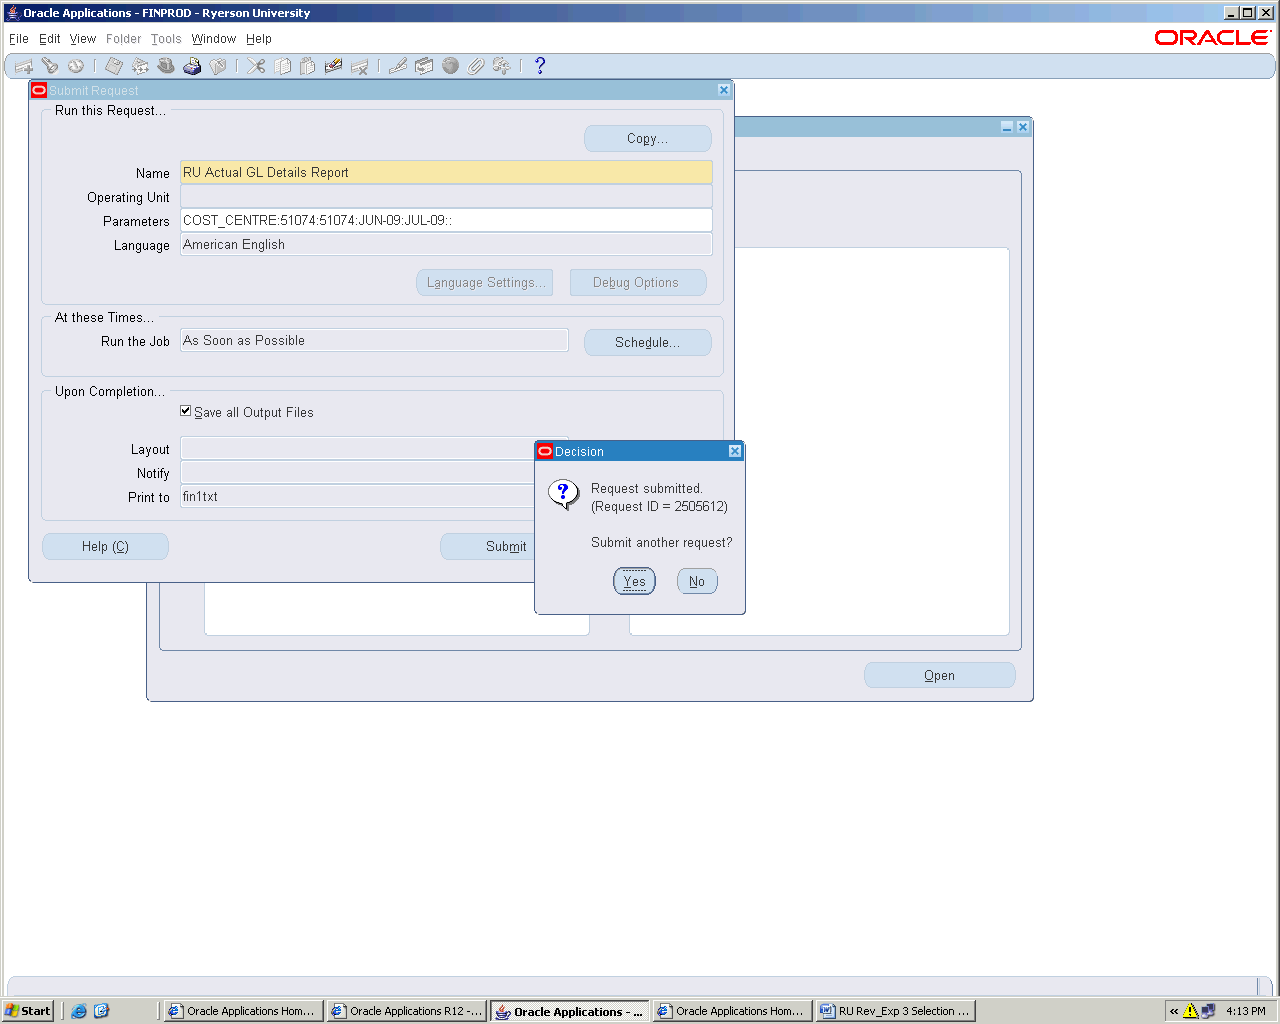The width and height of the screenshot is (1280, 1024).
Task: Click the Save diskette toolbar icon
Action: point(114,66)
